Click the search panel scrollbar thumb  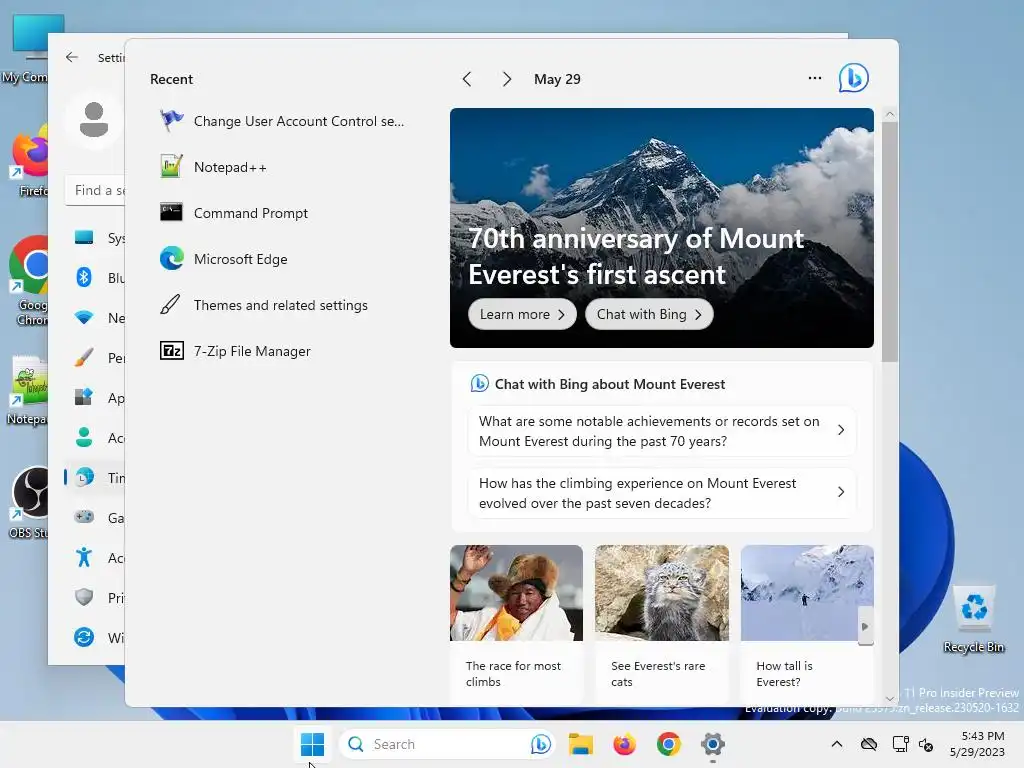tap(889, 242)
